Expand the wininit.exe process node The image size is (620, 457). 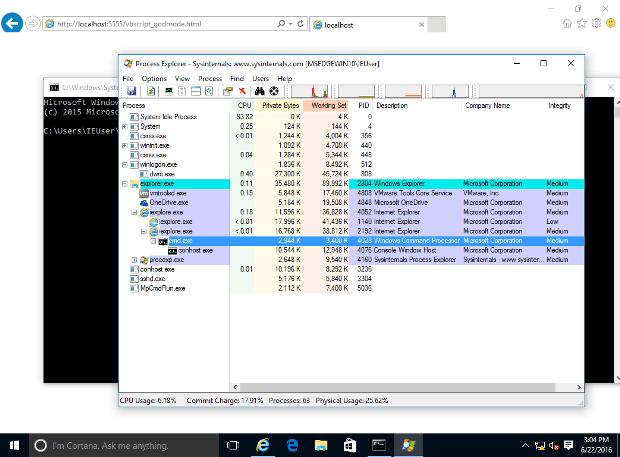click(x=125, y=145)
